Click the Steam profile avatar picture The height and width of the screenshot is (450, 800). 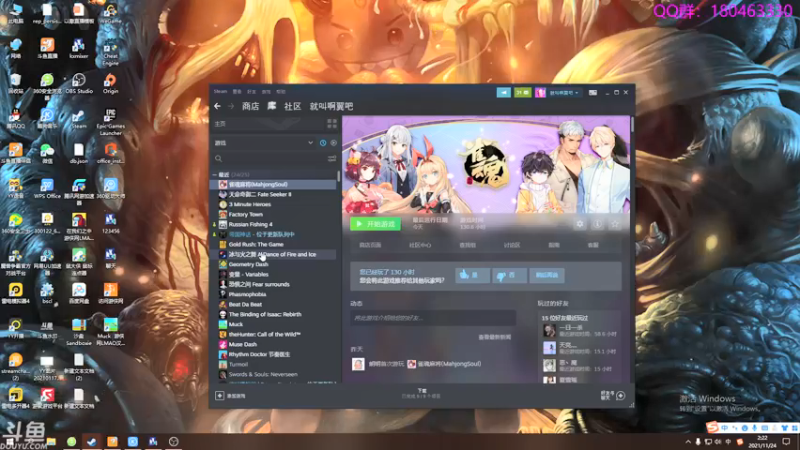(x=540, y=92)
